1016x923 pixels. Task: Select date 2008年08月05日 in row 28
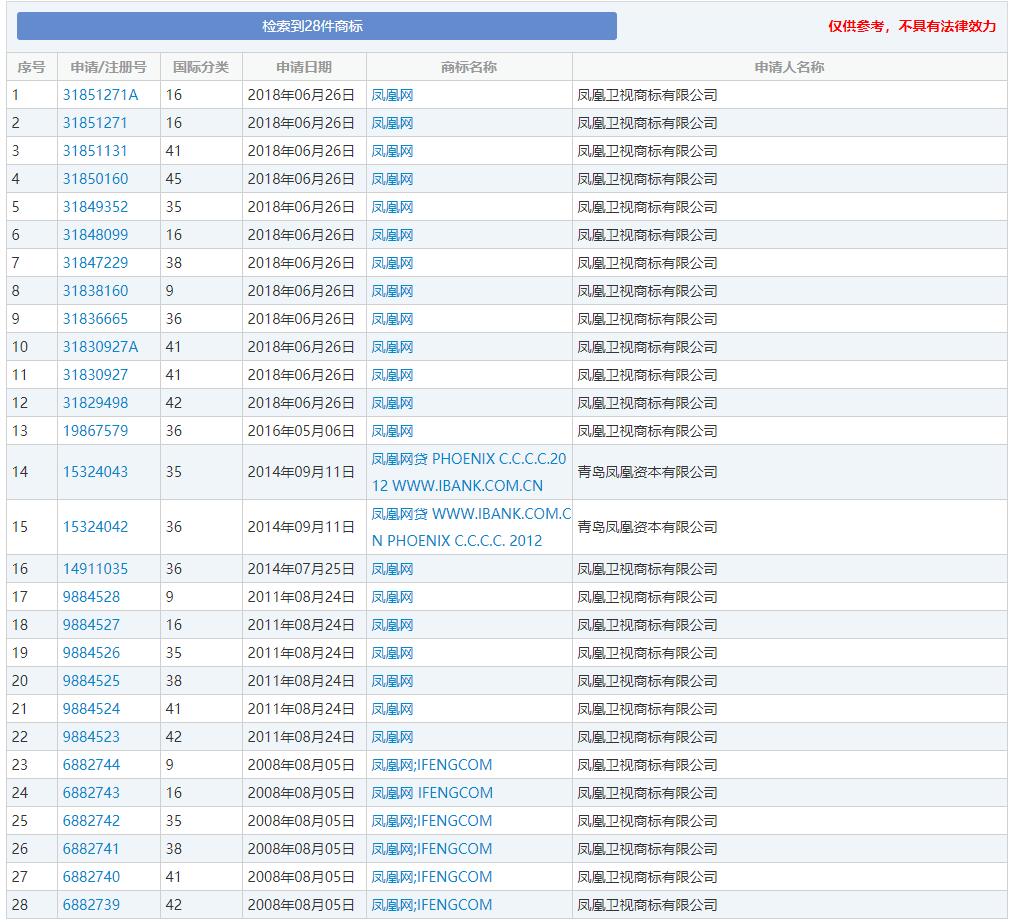point(301,905)
